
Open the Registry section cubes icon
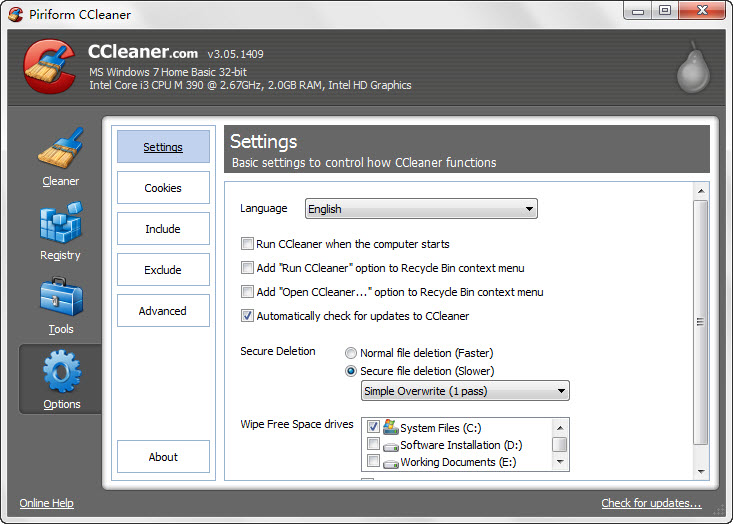pos(61,223)
